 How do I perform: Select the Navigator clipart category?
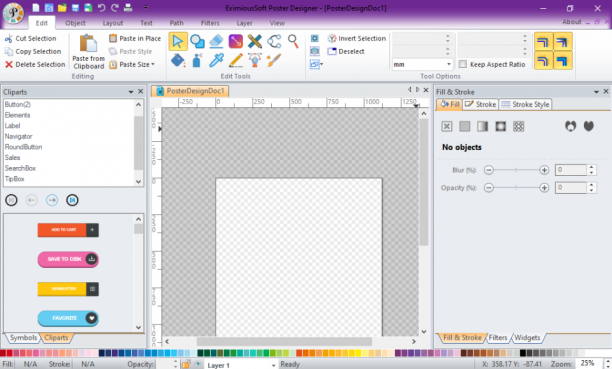(x=18, y=136)
